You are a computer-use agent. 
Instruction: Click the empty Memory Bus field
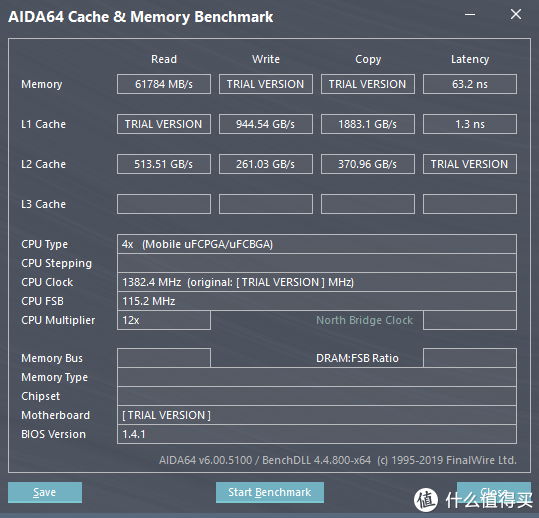point(164,358)
